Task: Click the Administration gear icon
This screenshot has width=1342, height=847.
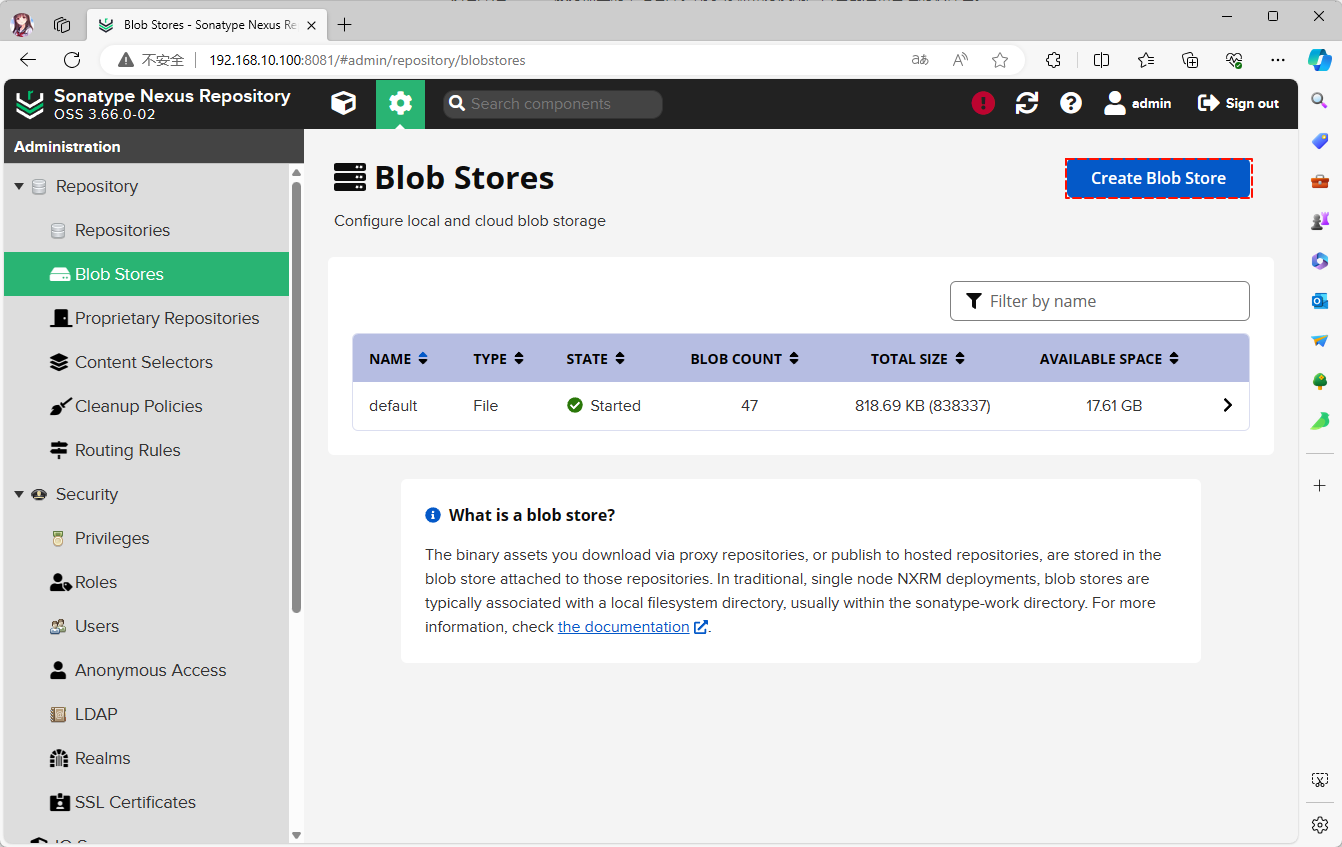Action: click(x=400, y=103)
